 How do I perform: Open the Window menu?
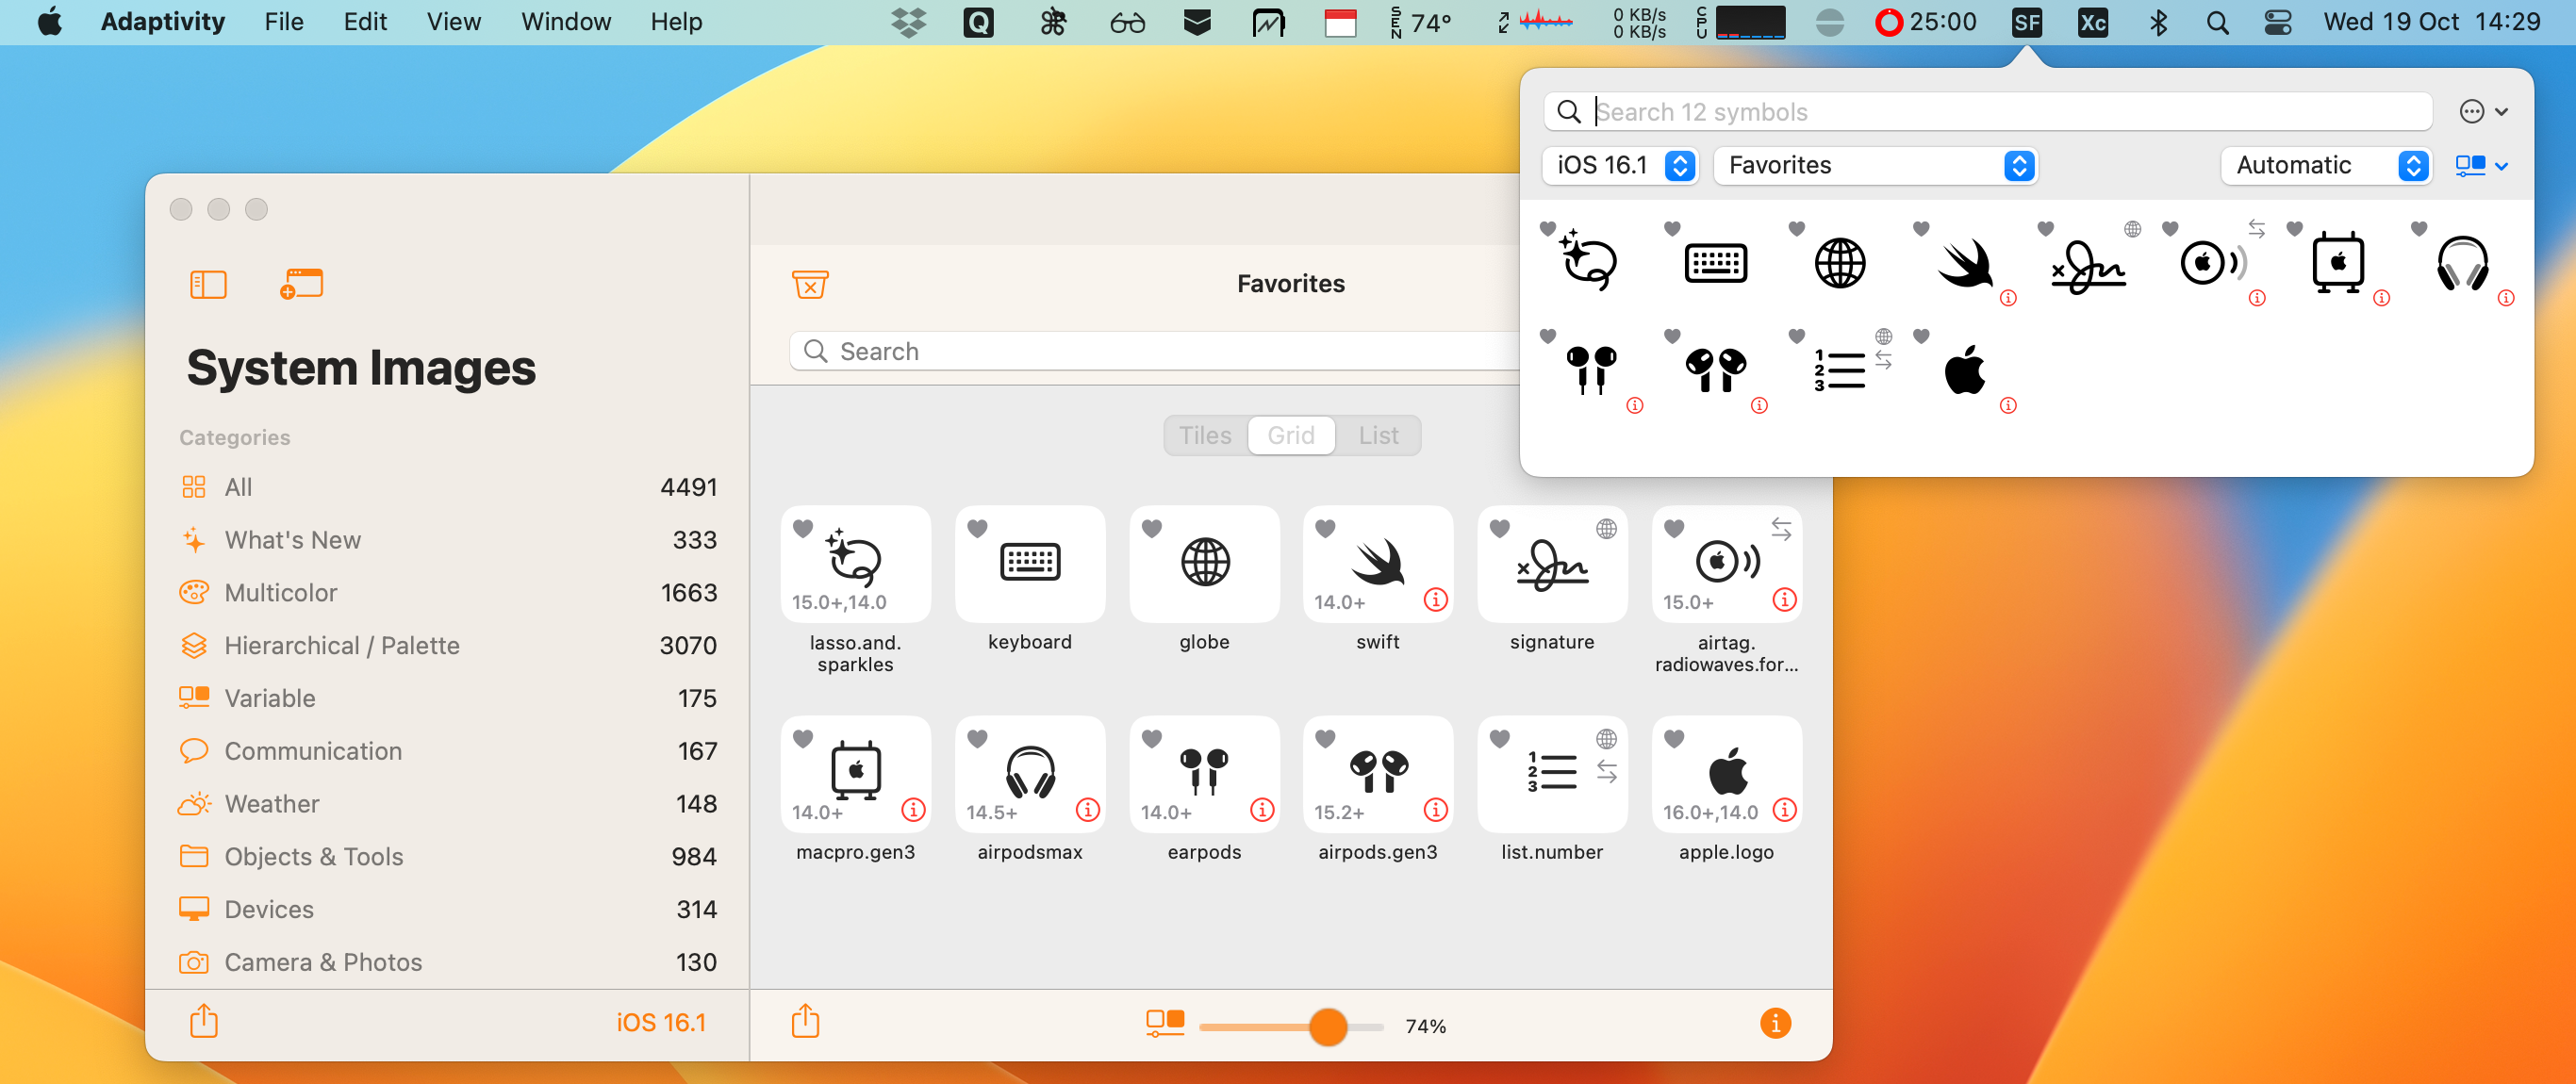565,22
